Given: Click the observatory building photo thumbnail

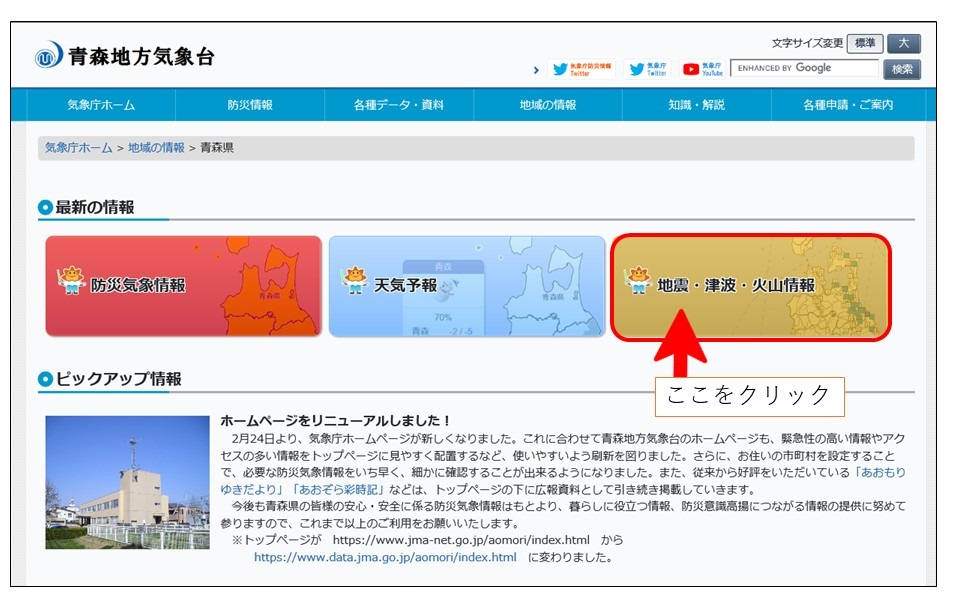Looking at the screenshot, I should pyautogui.click(x=113, y=482).
